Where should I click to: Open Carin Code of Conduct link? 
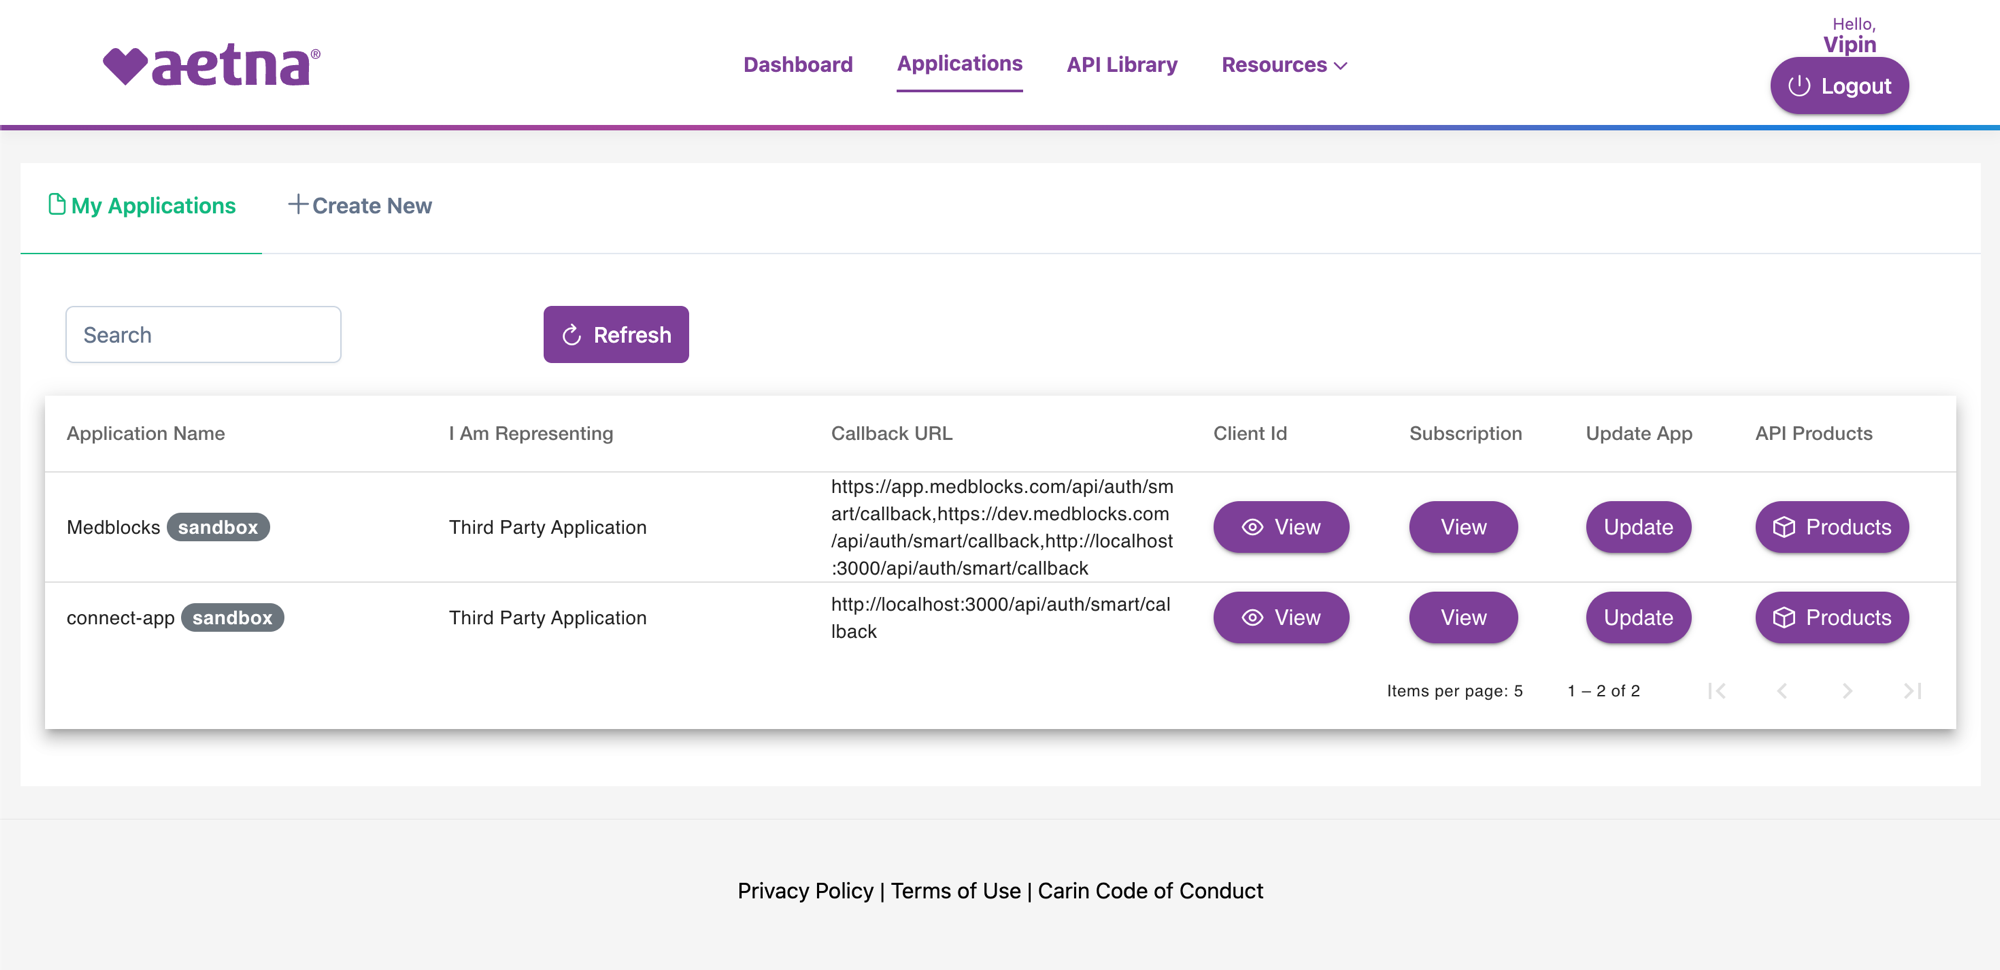tap(1150, 891)
